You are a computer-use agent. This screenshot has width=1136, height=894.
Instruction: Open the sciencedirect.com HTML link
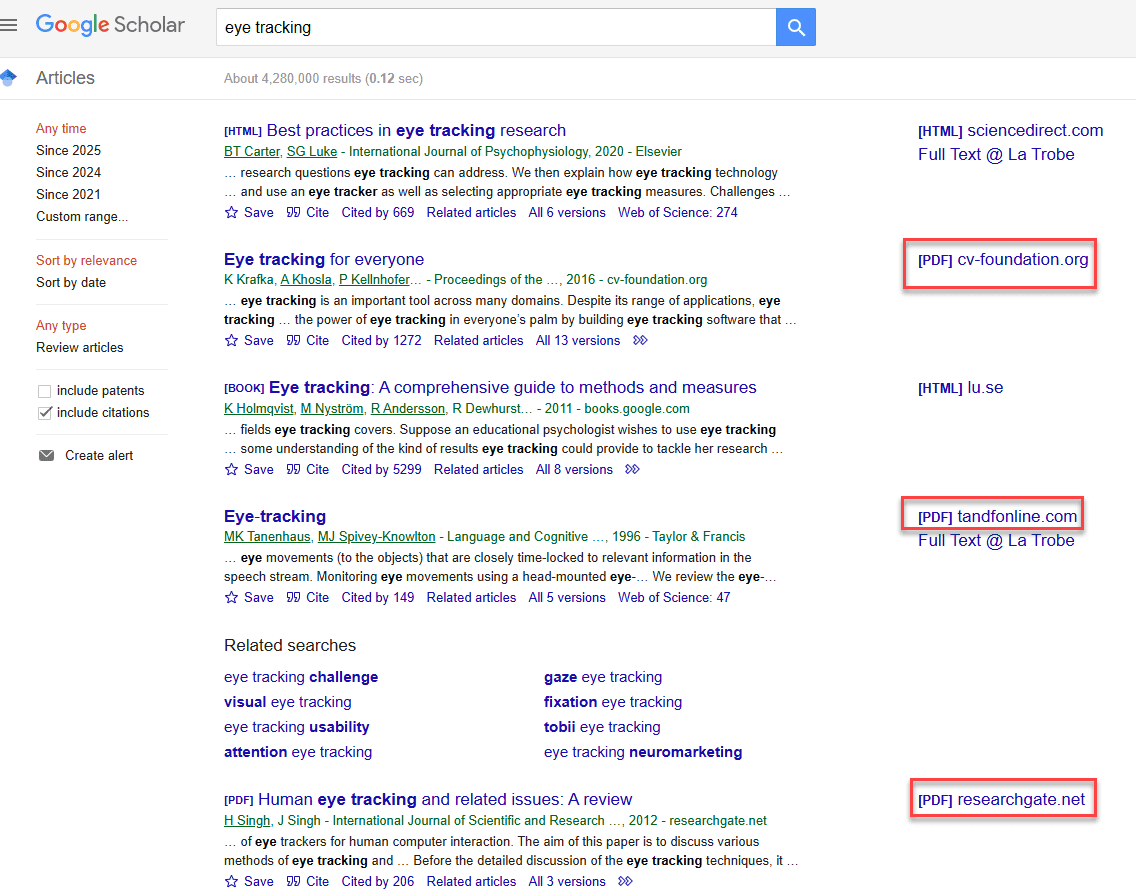(1011, 130)
